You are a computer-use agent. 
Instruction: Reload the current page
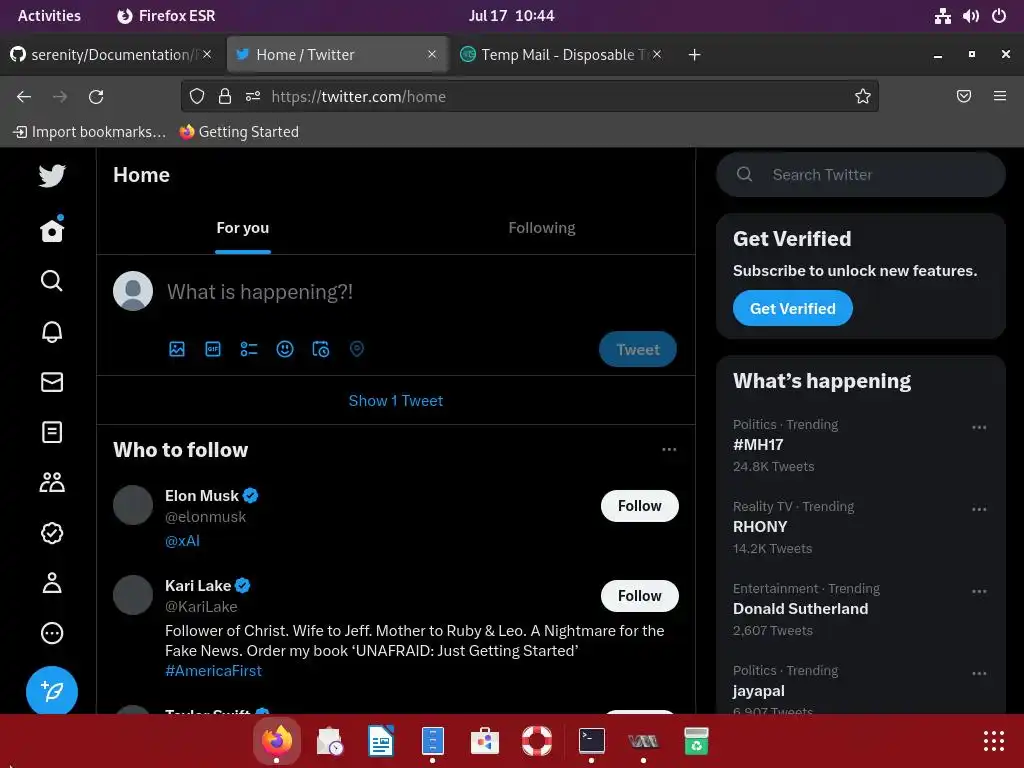tap(96, 97)
